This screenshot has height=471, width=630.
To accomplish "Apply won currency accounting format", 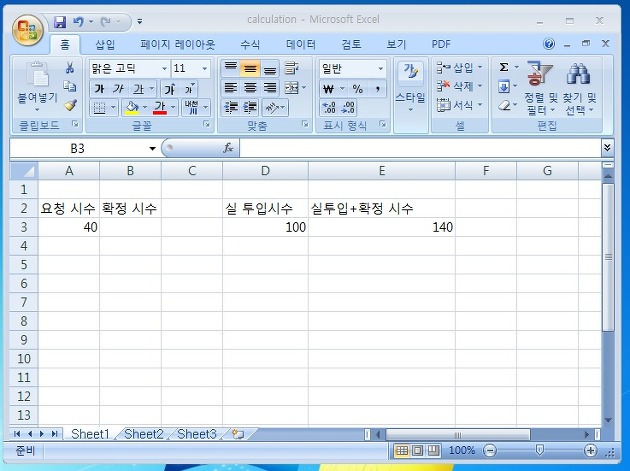I will pos(329,89).
